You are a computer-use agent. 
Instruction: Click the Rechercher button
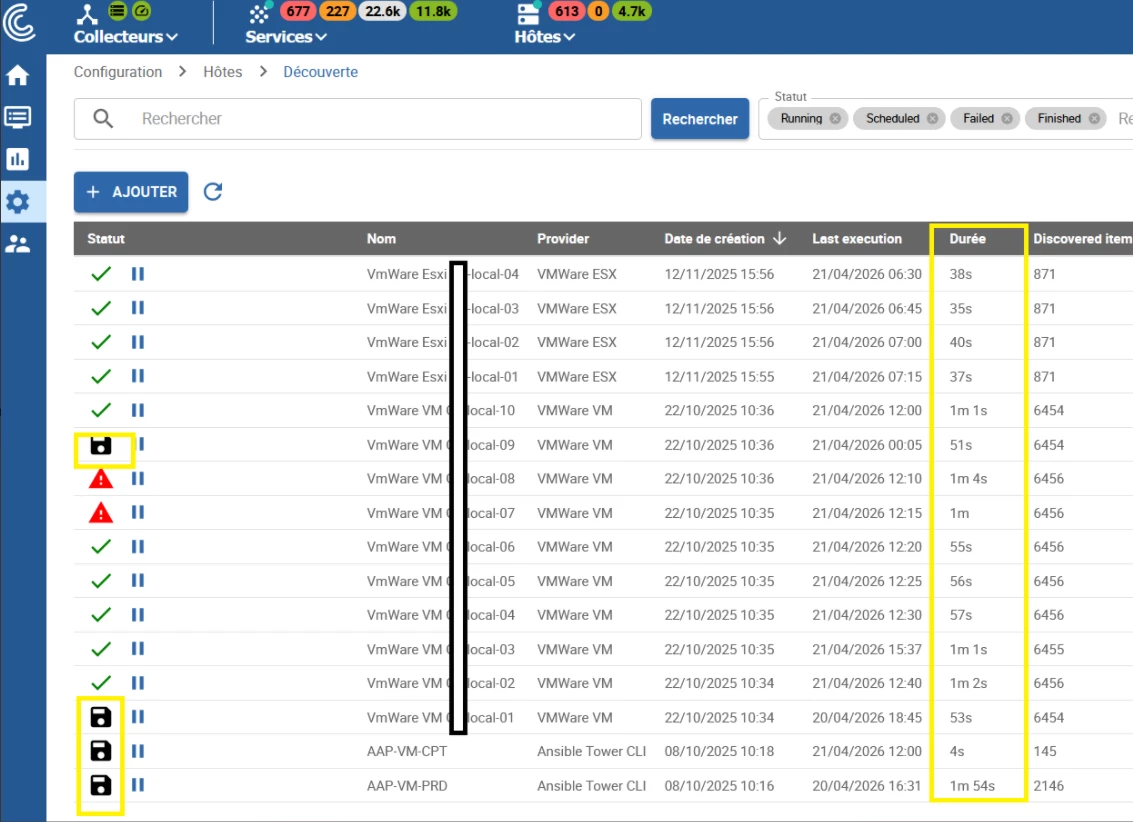[699, 118]
